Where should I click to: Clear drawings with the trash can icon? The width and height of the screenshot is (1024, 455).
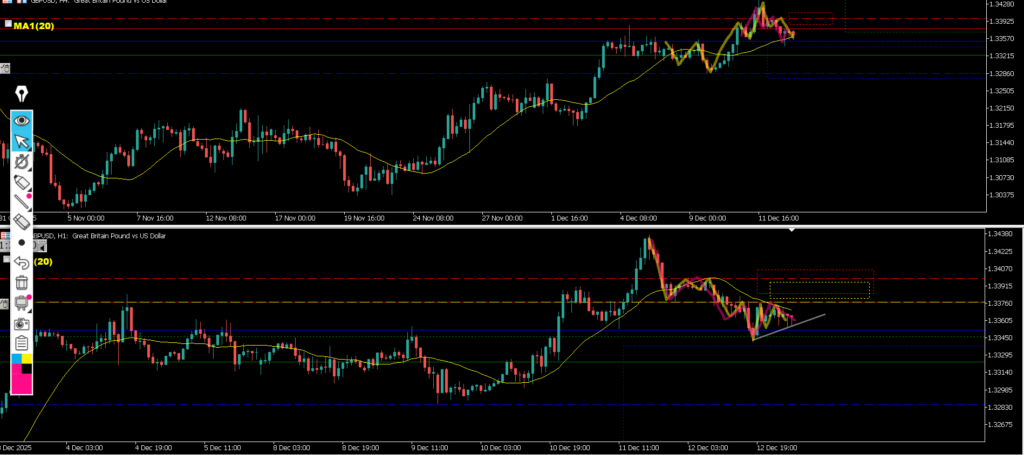[x=22, y=283]
